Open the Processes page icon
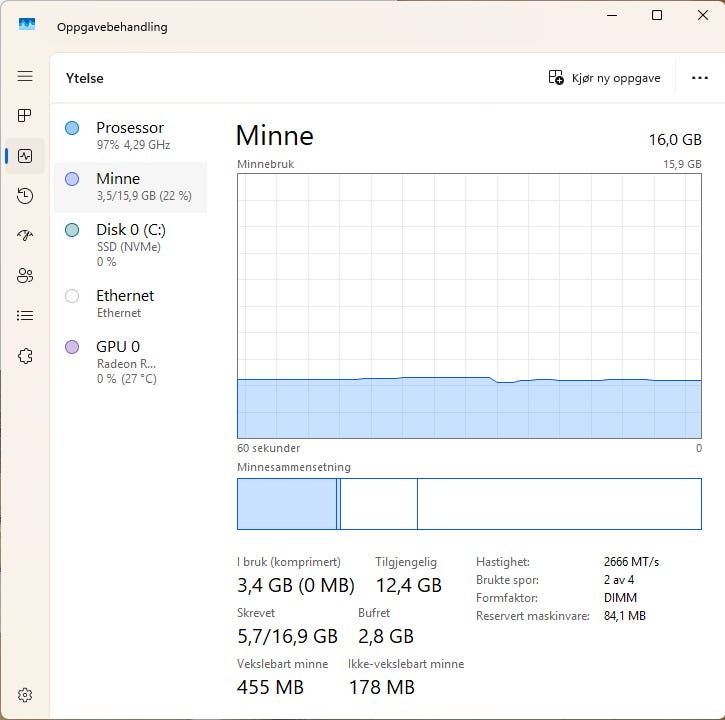 tap(25, 116)
